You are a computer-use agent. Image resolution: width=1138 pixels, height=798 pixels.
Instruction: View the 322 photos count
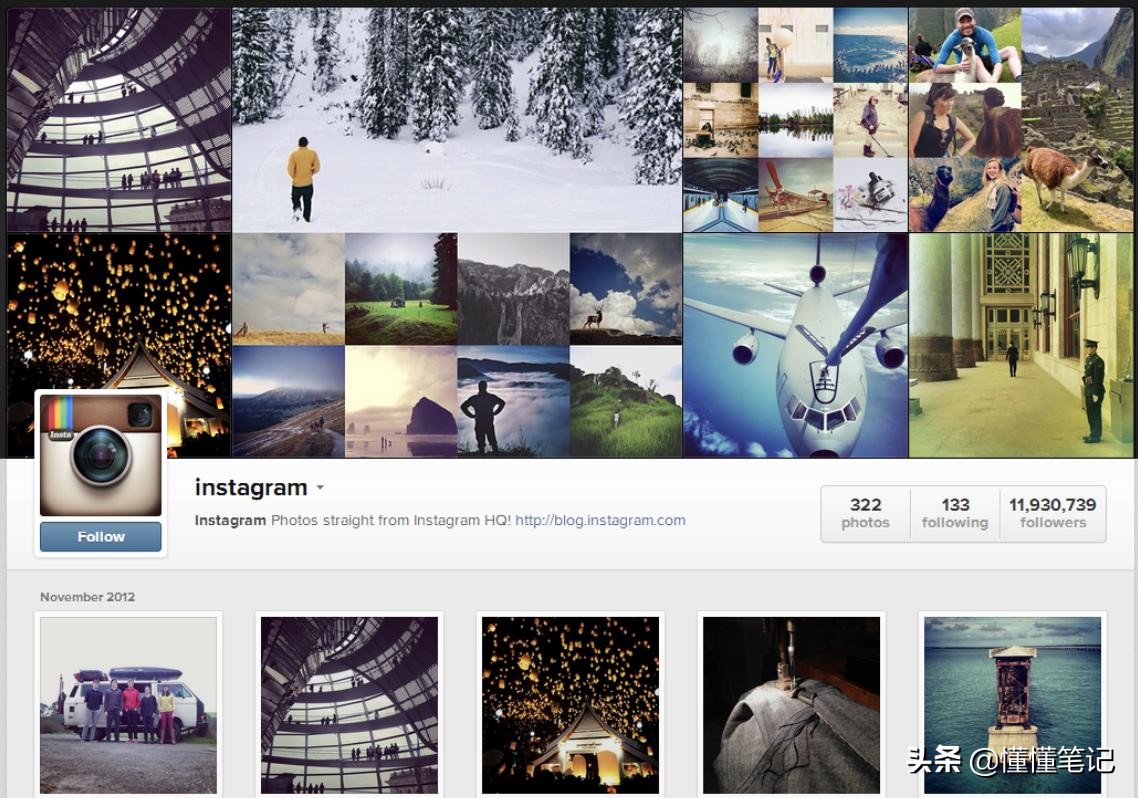[x=865, y=514]
